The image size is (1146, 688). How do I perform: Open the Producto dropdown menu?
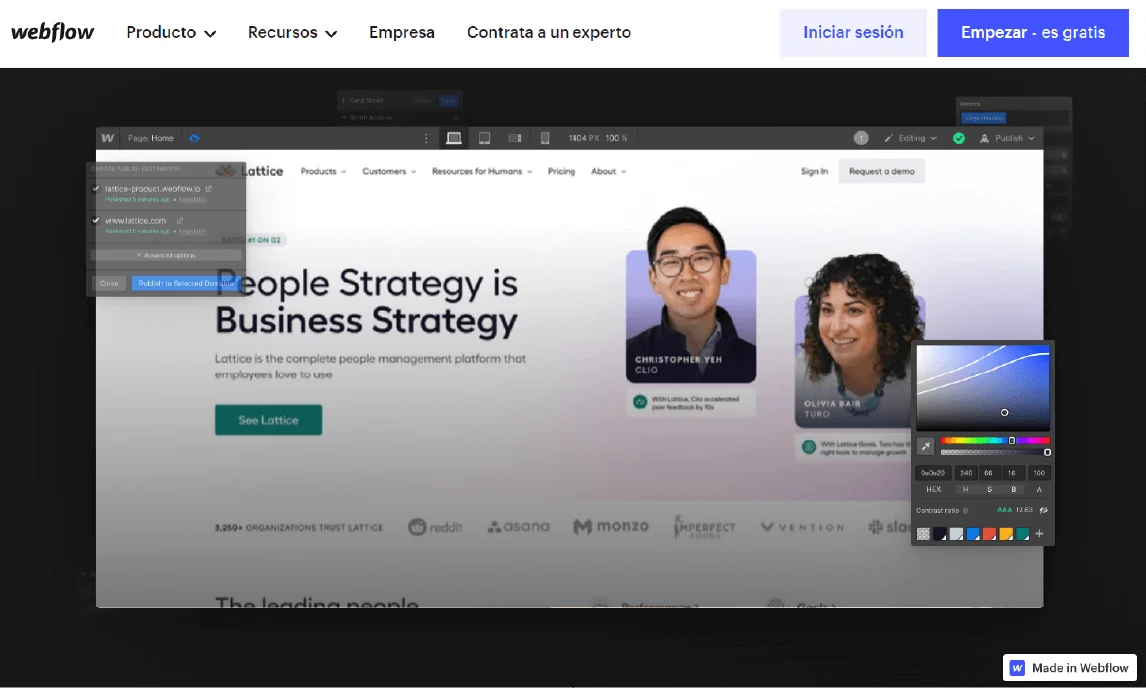[x=171, y=32]
